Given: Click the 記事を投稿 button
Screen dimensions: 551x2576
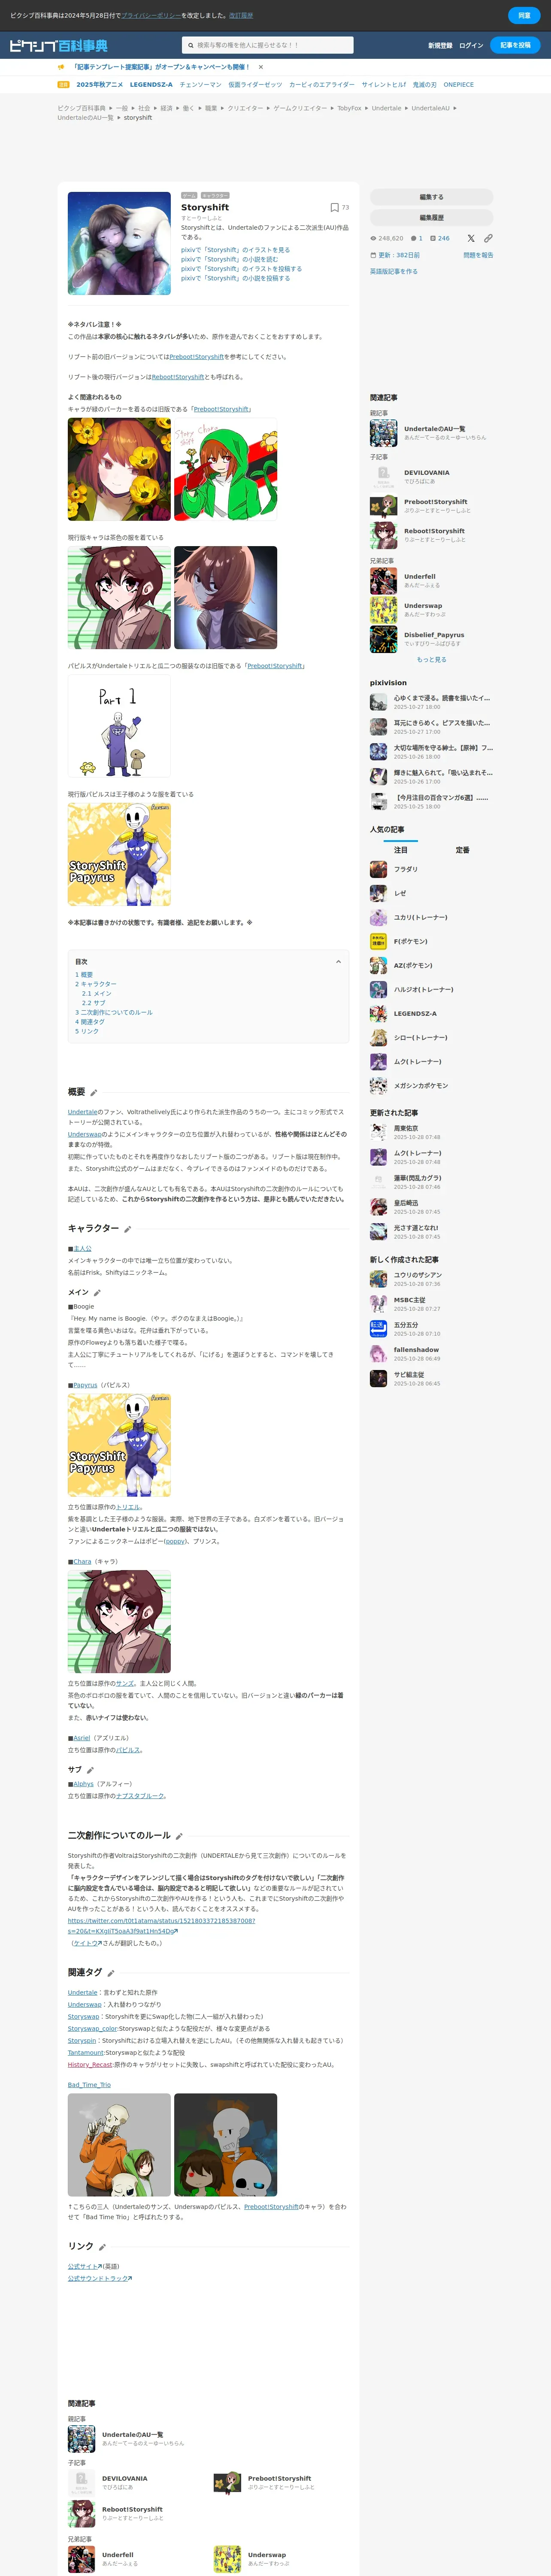Looking at the screenshot, I should [x=516, y=45].
